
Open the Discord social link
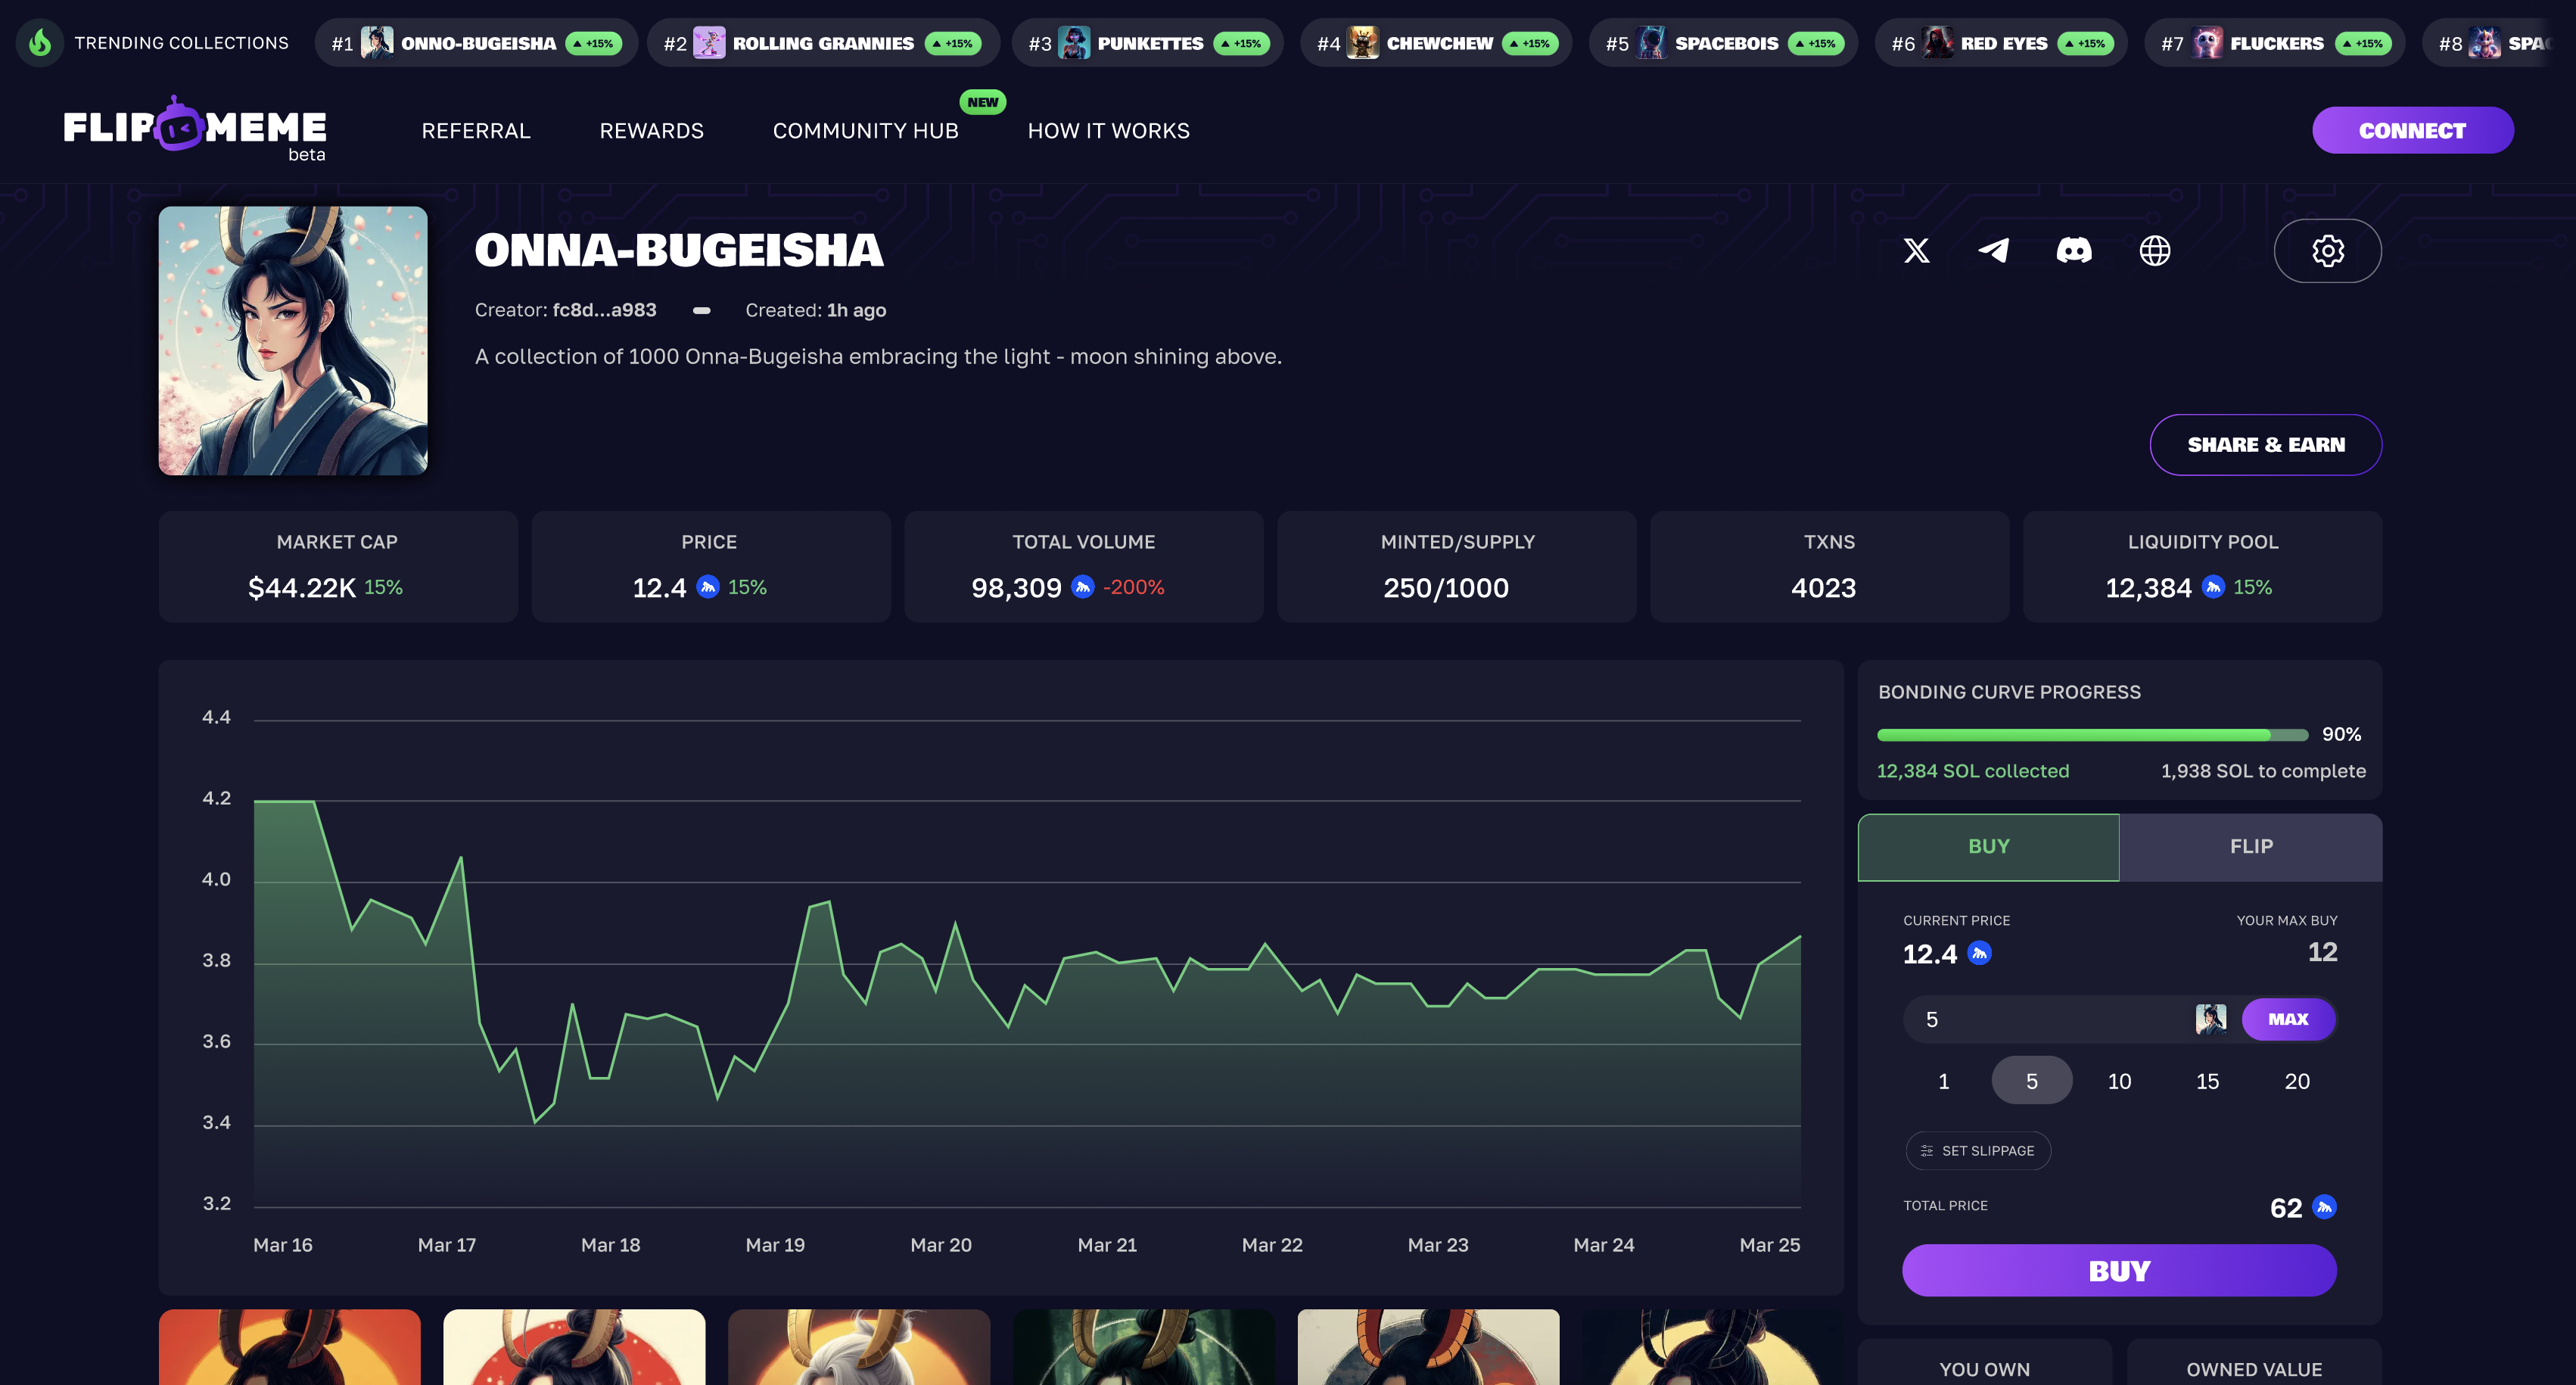click(x=2073, y=250)
